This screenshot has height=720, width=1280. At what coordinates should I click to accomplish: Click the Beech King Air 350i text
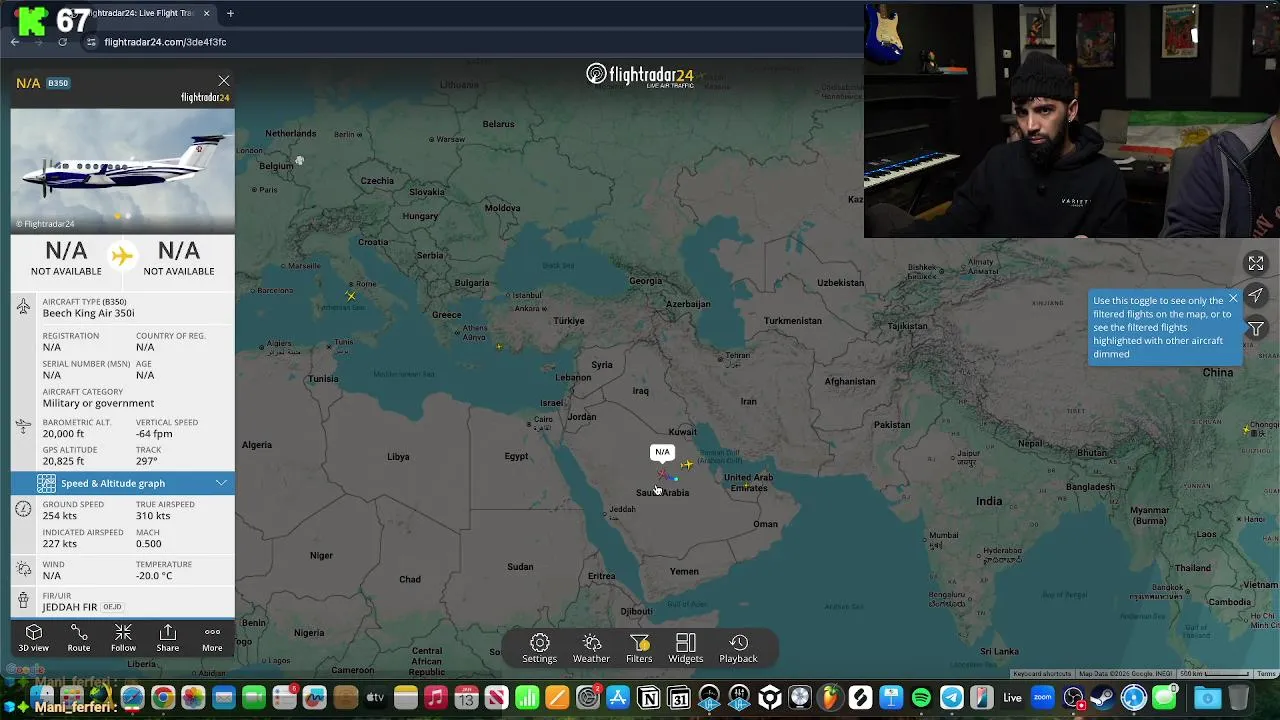click(x=88, y=313)
